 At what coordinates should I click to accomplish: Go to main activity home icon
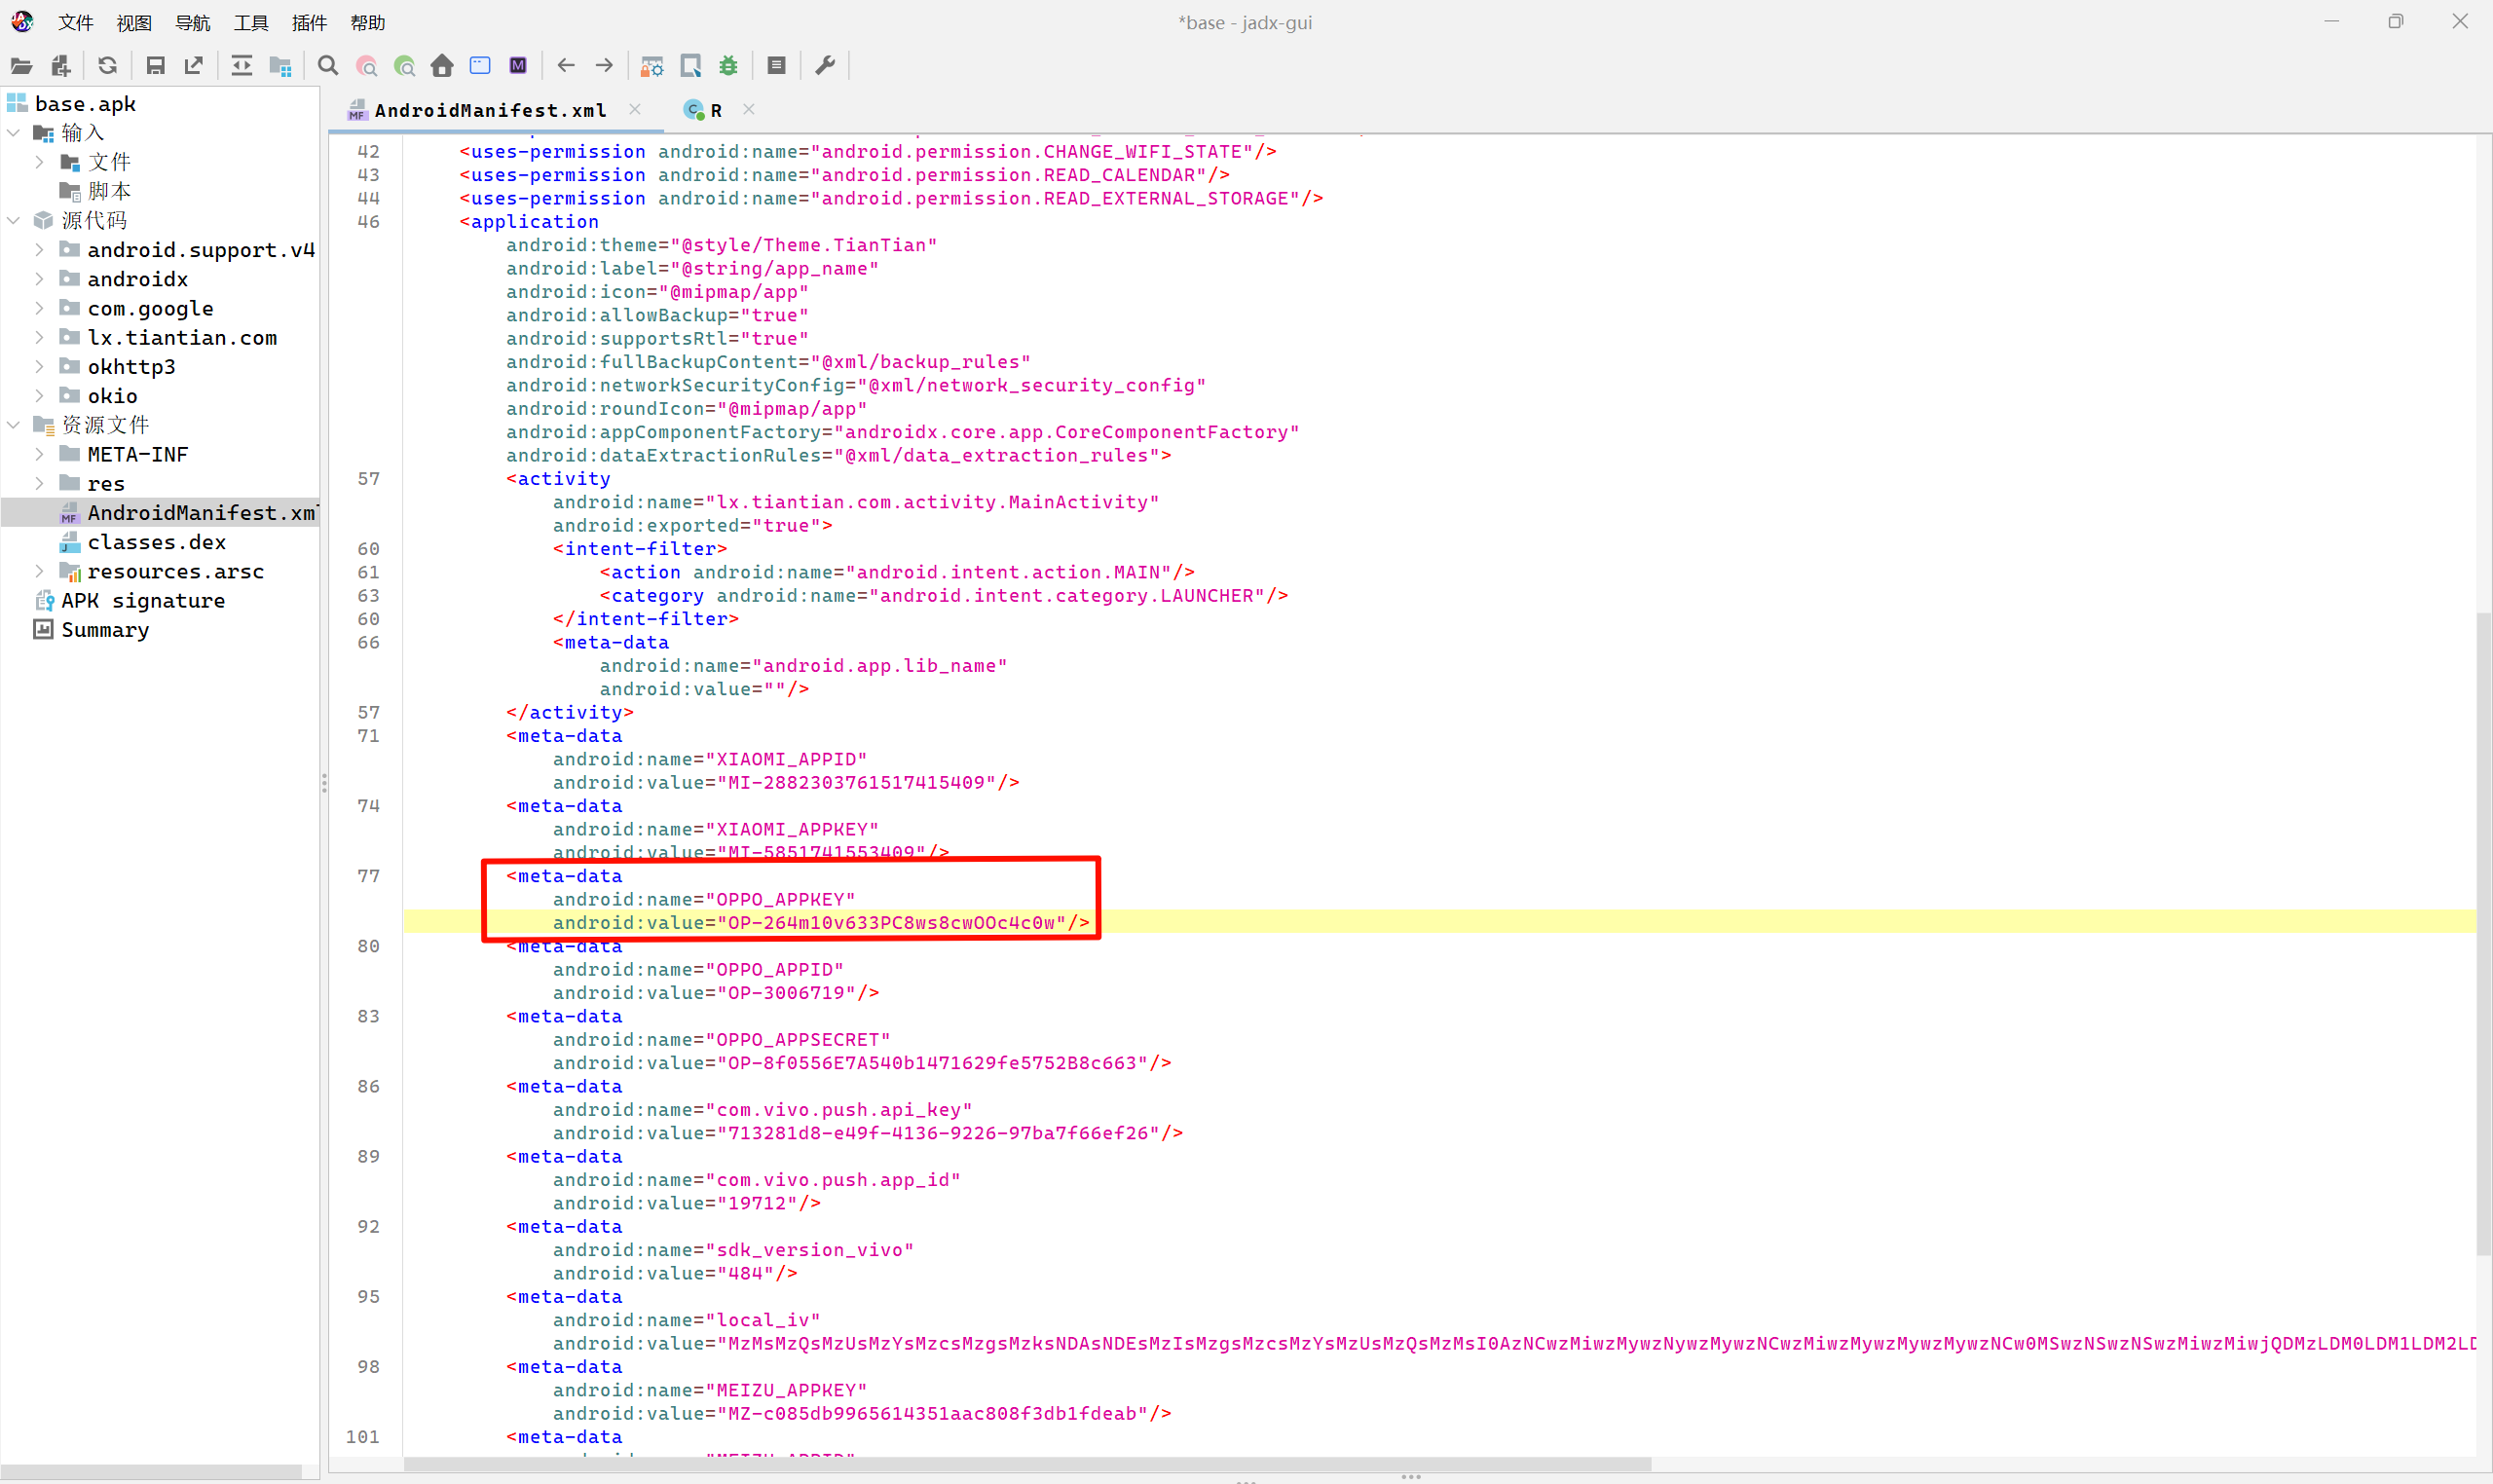442,66
